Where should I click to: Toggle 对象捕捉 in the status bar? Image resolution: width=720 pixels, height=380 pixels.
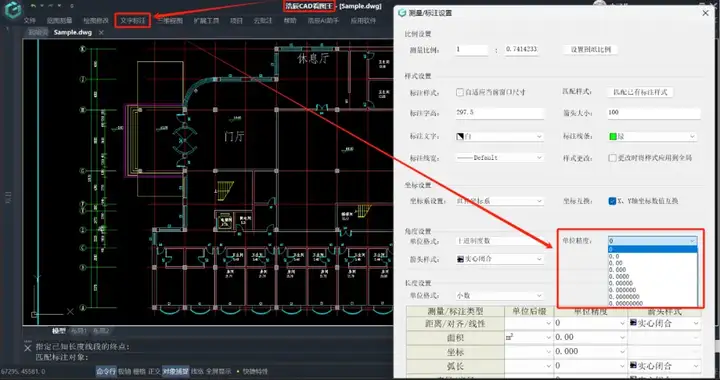175,371
